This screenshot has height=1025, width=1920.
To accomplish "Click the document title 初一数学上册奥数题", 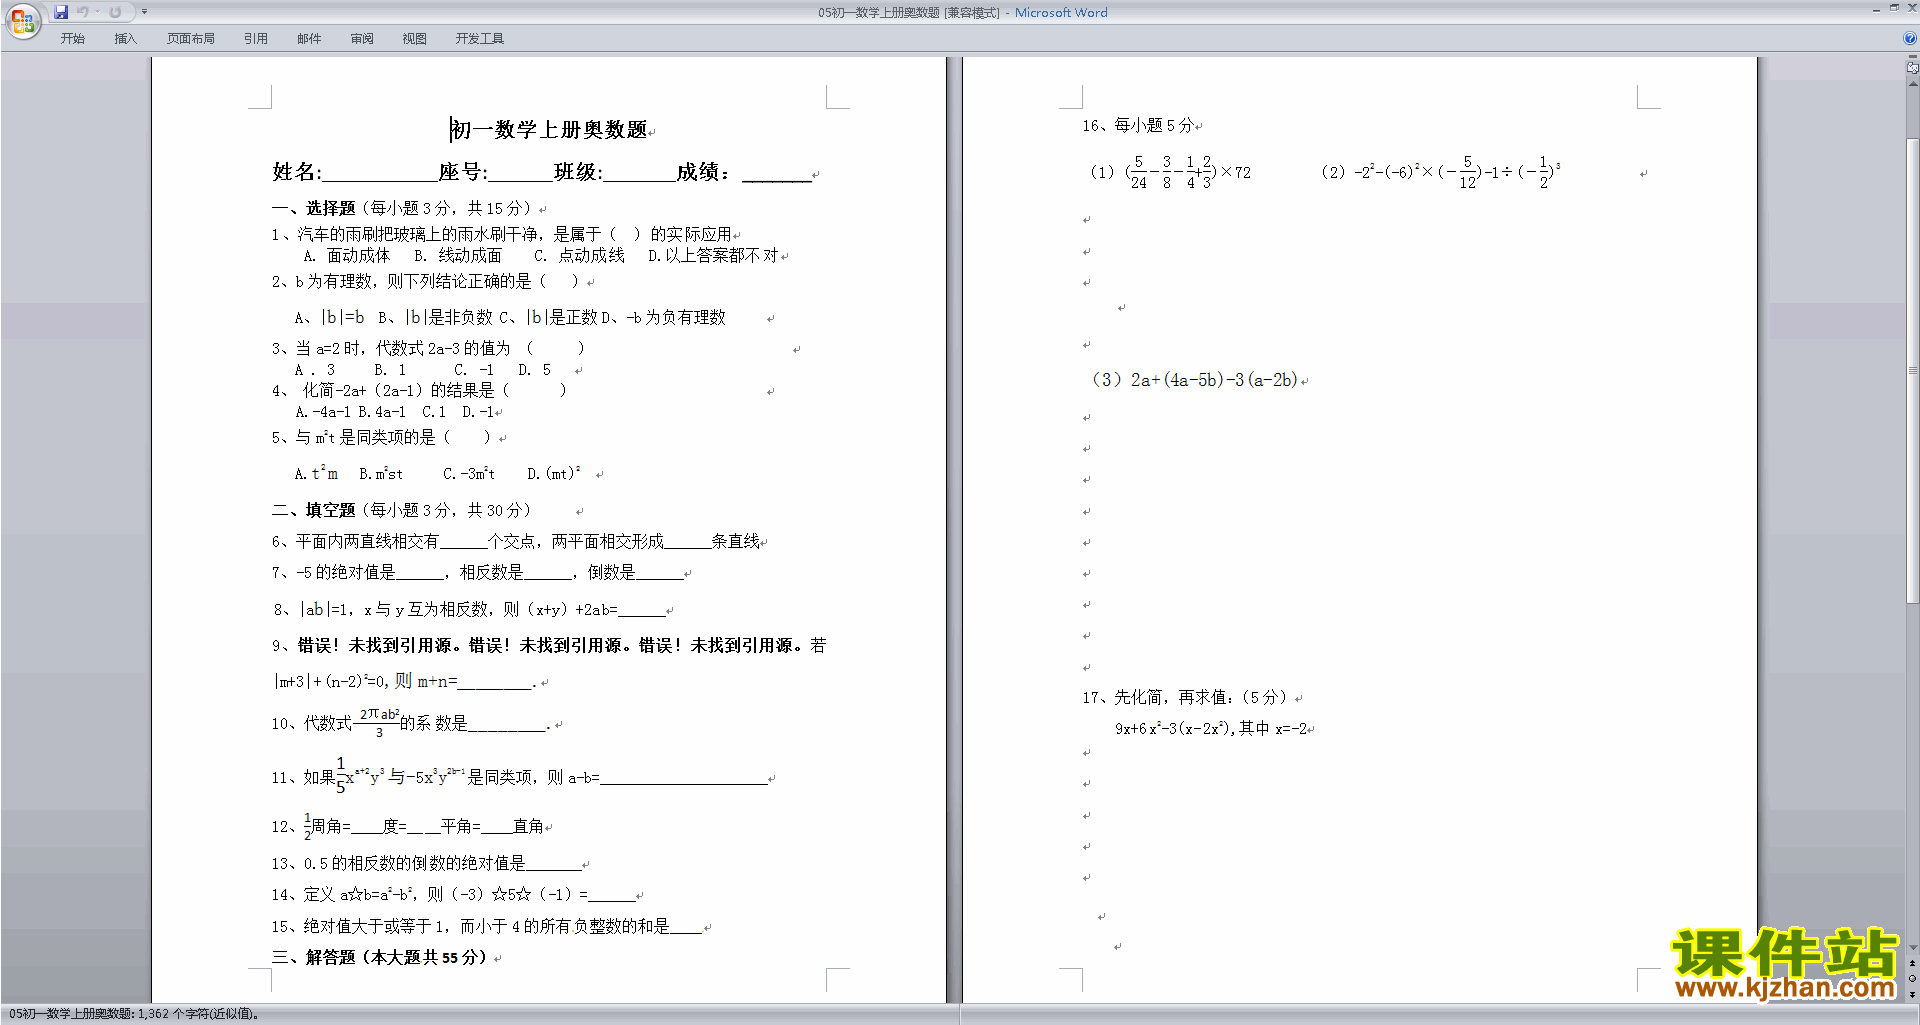I will pos(549,130).
